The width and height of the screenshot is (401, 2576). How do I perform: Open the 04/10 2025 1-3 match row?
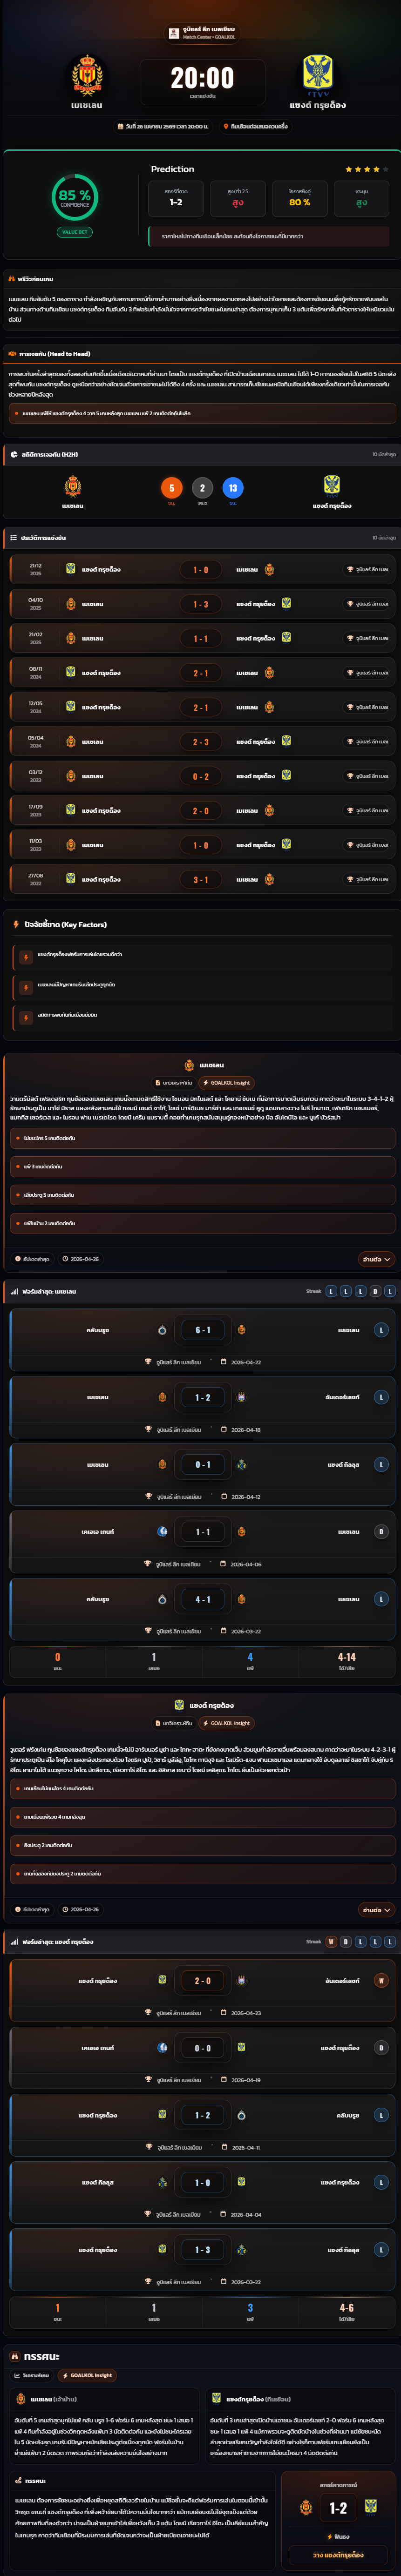tap(200, 604)
